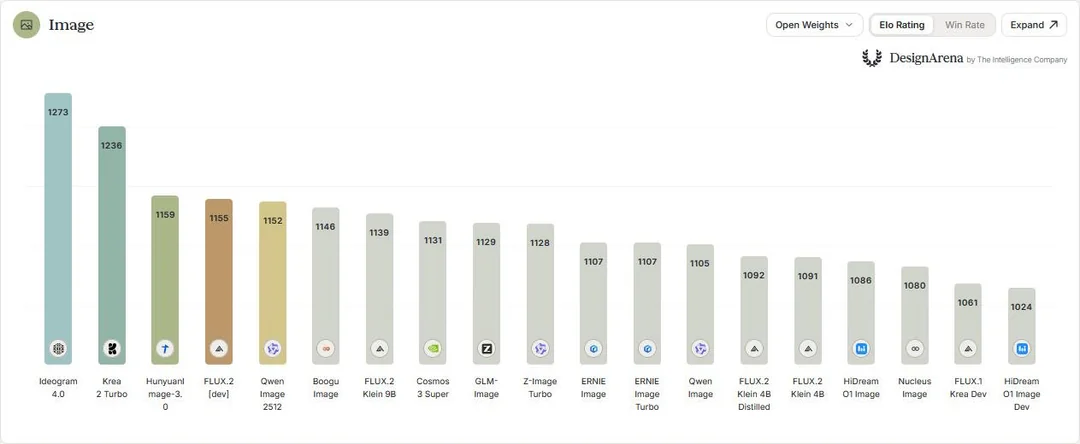Click the HiDream O1 Image logo icon
Image resolution: width=1080 pixels, height=444 pixels.
[x=861, y=349]
